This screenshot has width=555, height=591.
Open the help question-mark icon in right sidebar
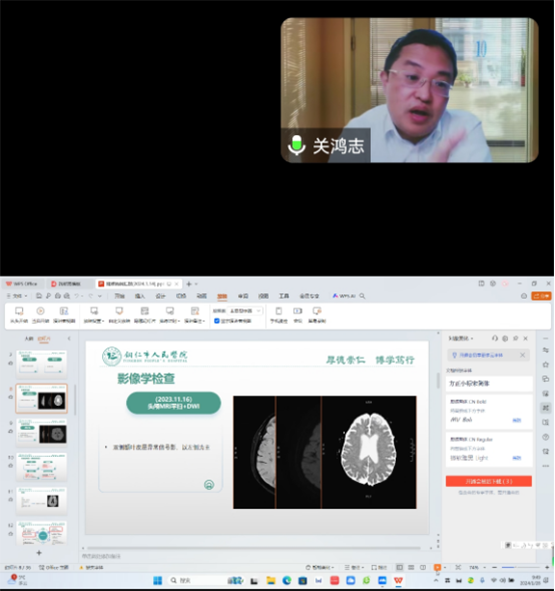pyautogui.click(x=545, y=437)
